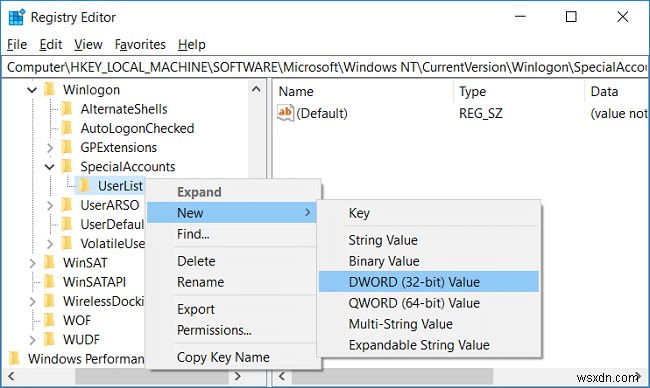Click the WinSATAPI folder icon
Image resolution: width=650 pixels, height=388 pixels.
point(49,282)
